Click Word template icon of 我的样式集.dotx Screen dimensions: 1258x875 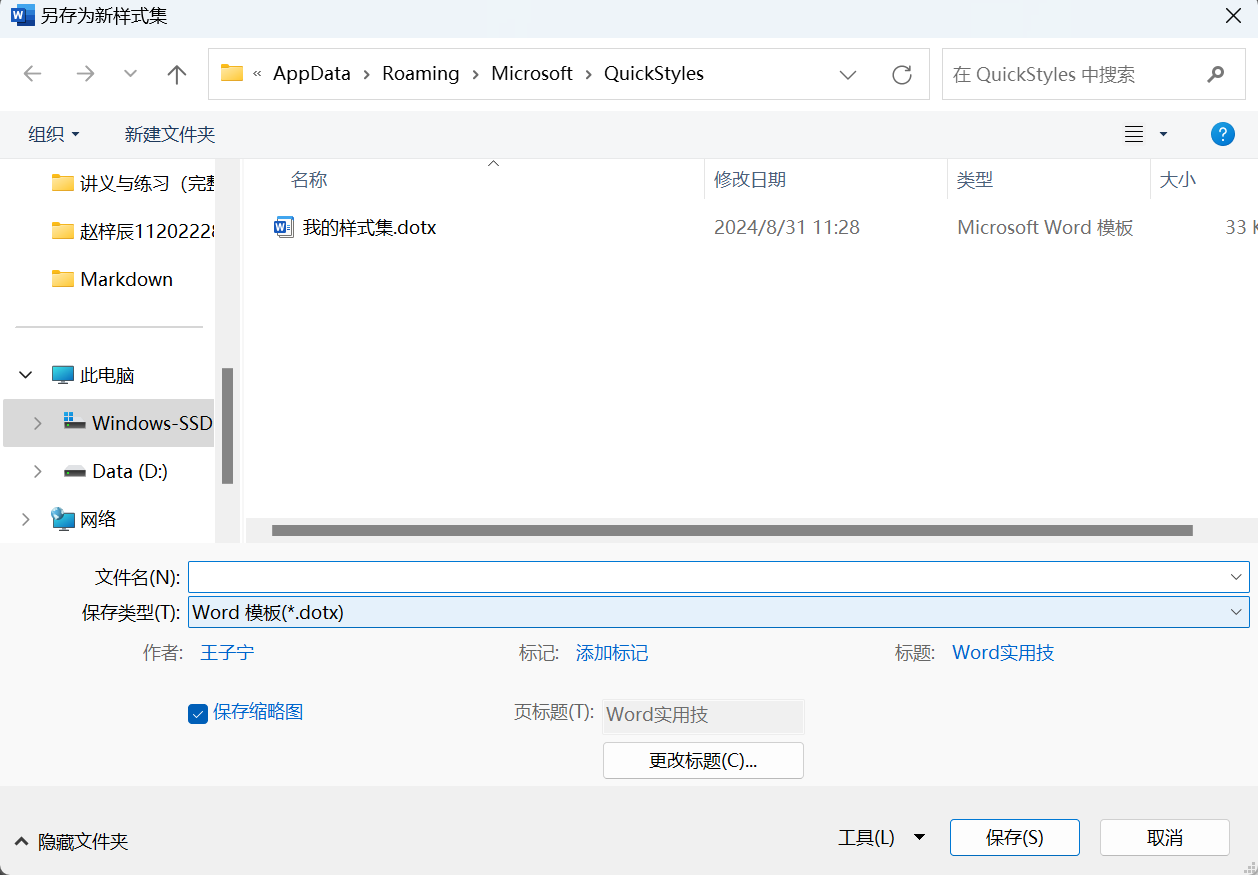pos(284,227)
